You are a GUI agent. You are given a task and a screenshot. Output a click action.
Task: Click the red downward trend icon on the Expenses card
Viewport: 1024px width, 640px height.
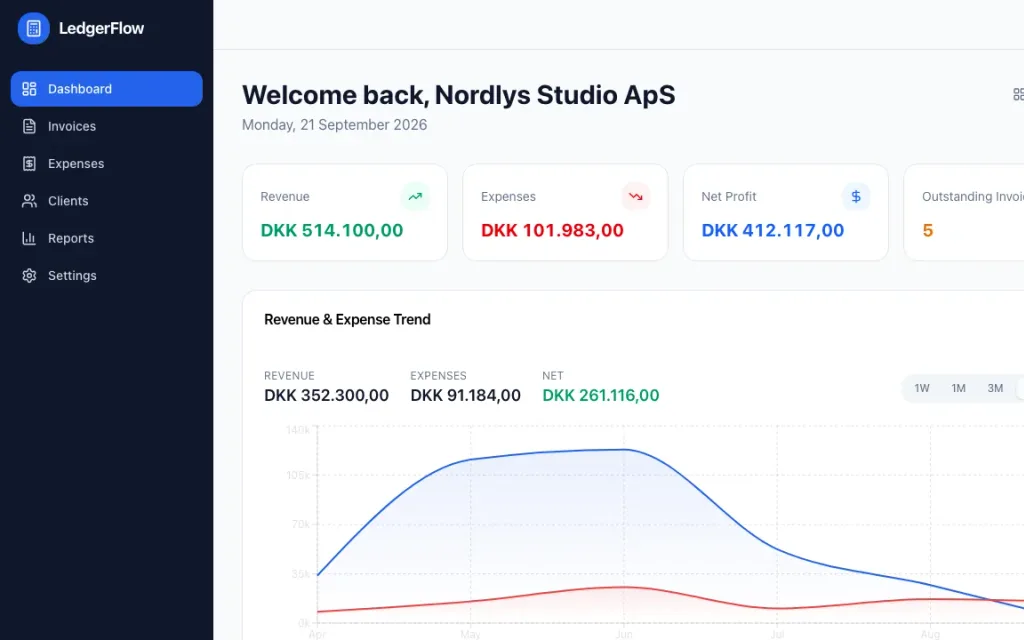click(635, 197)
